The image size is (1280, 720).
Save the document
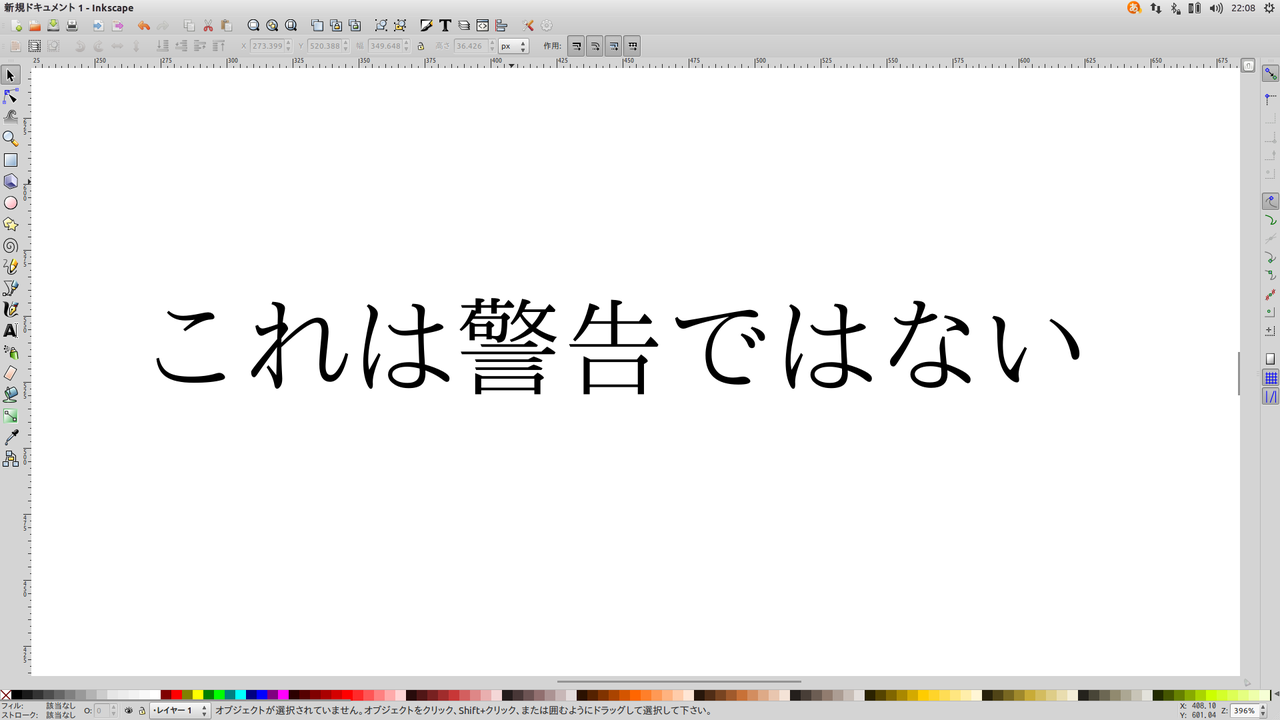(54, 25)
